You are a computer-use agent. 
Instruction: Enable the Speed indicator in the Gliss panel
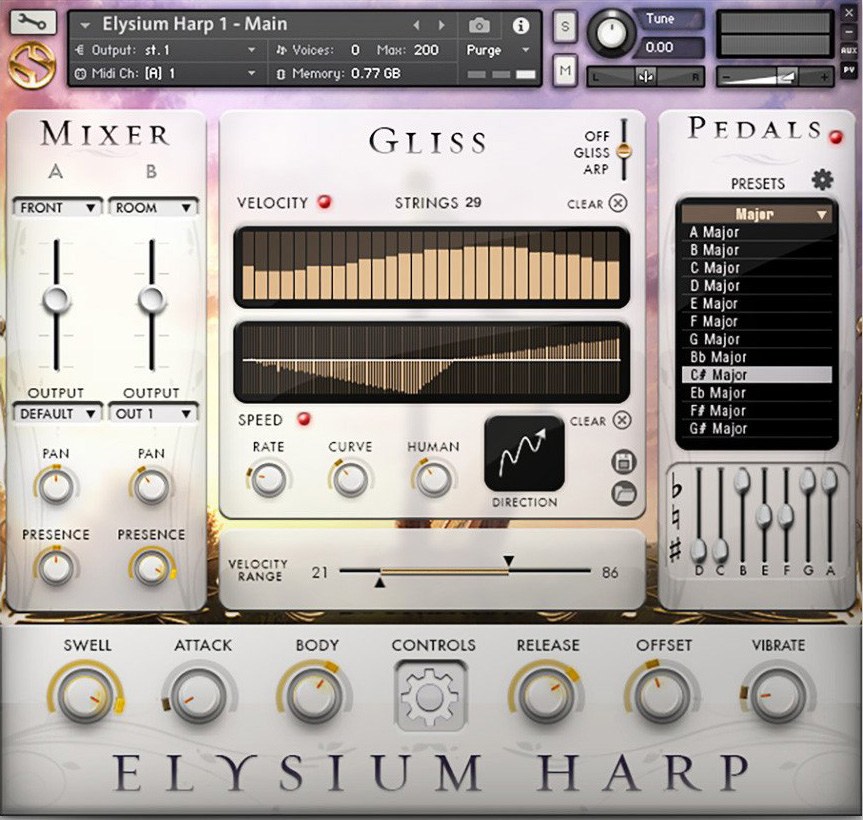tap(305, 420)
